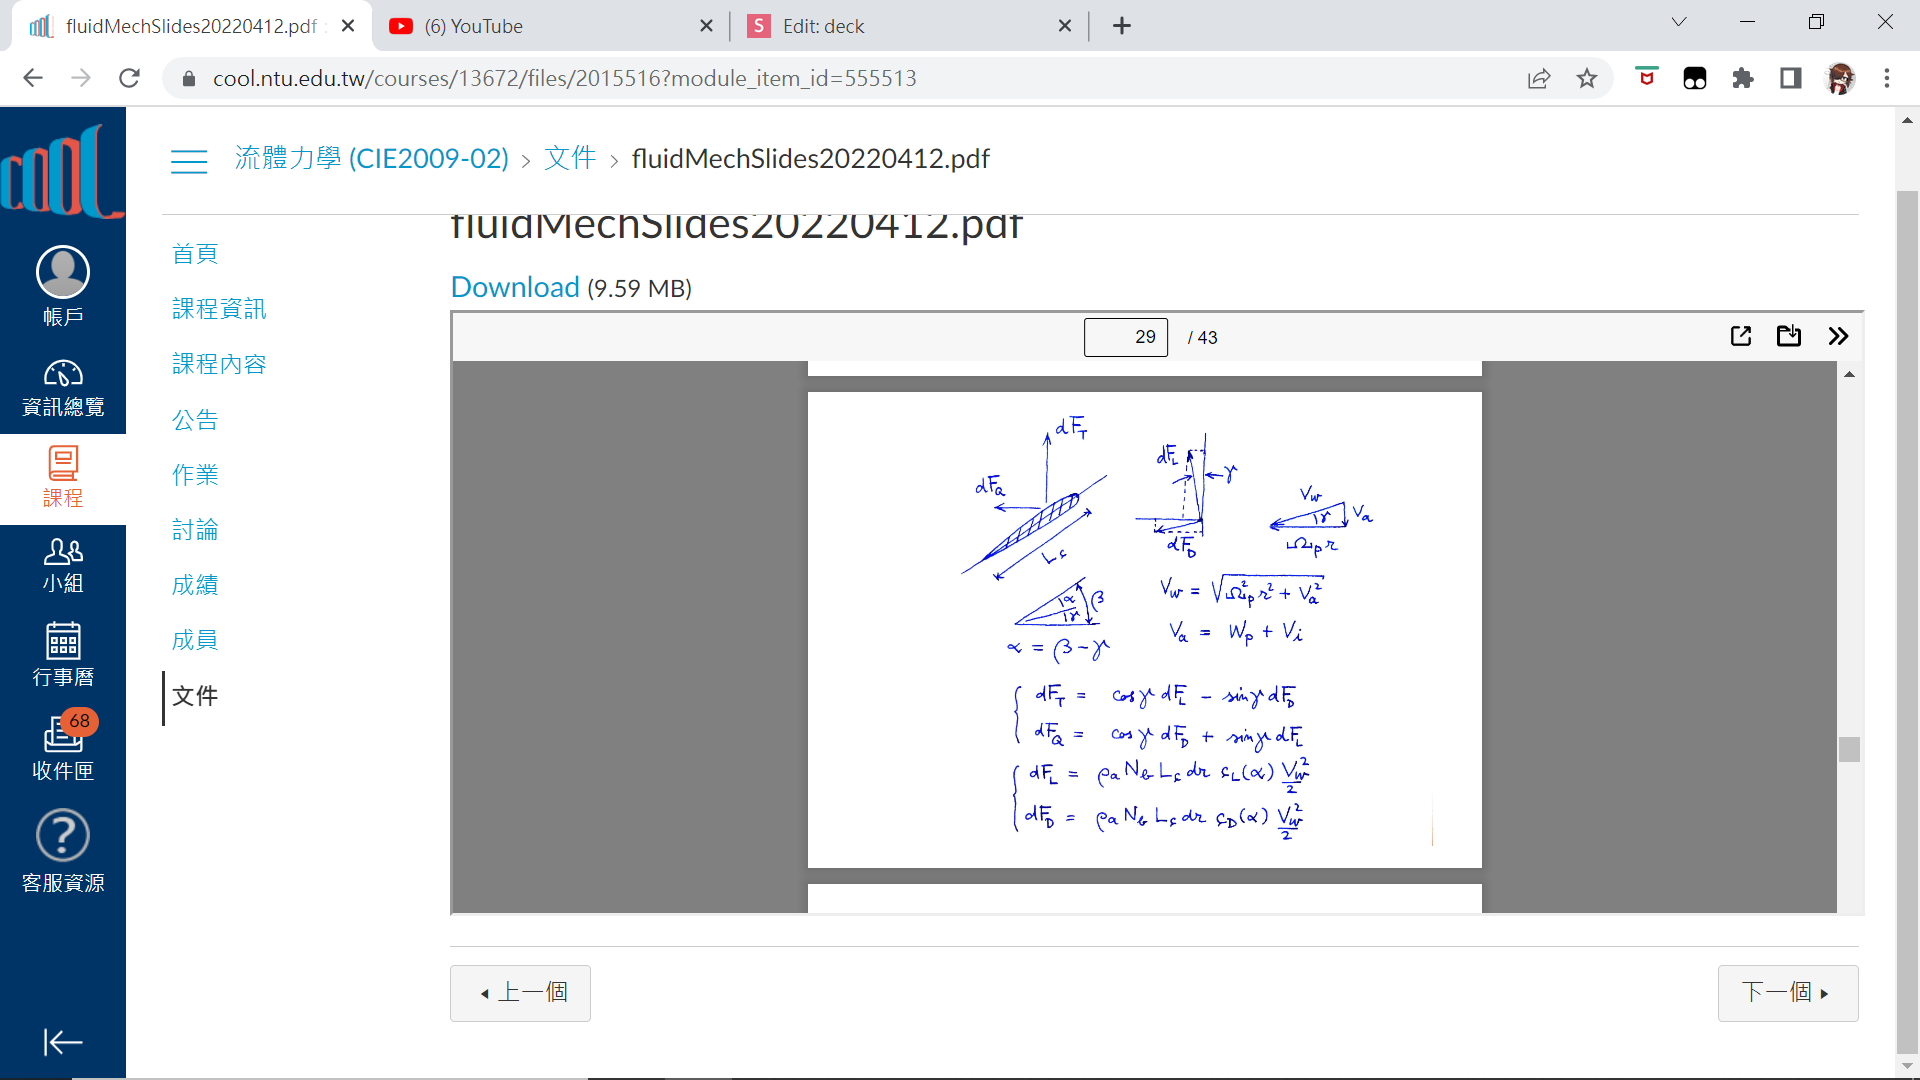
Task: Toggle the browser side panel button
Action: tap(1790, 78)
